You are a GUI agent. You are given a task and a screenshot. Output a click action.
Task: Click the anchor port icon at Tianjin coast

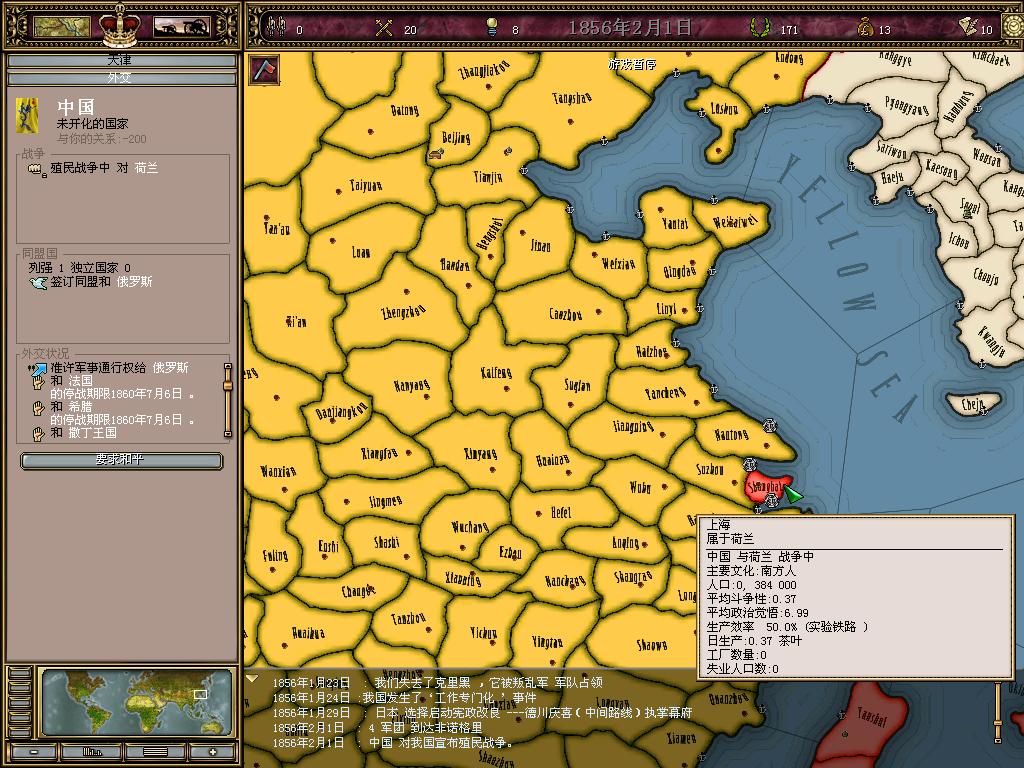524,170
